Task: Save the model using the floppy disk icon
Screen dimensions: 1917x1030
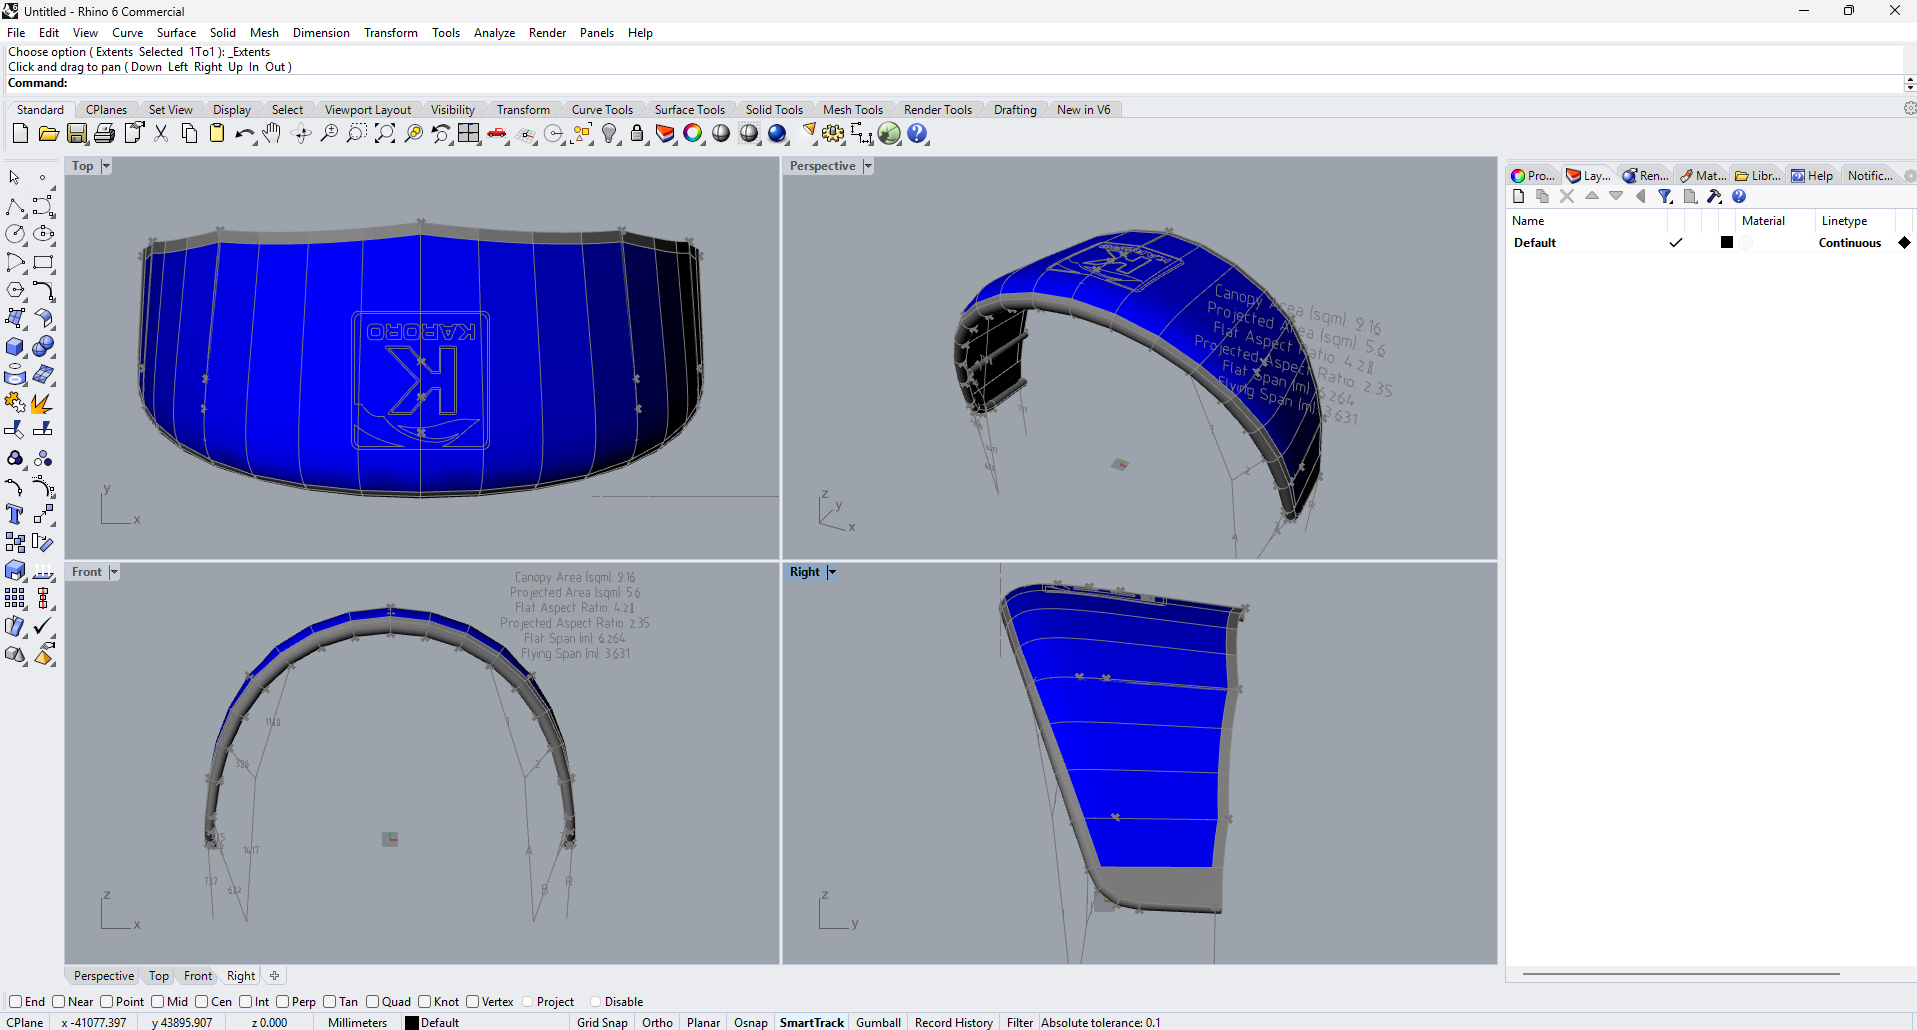Action: click(x=76, y=133)
